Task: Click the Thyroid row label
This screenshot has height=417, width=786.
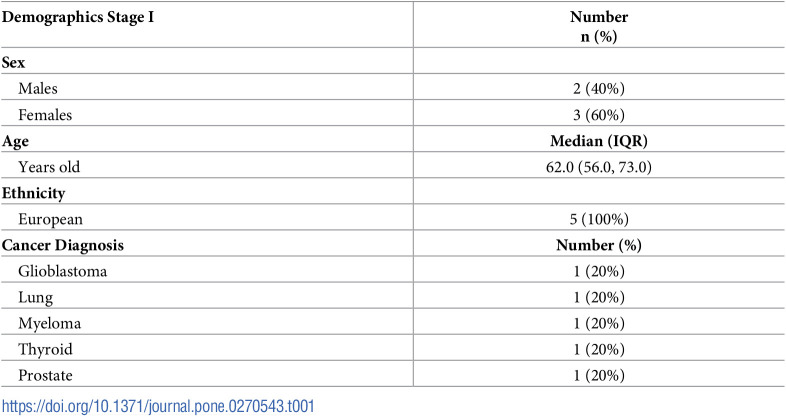Action: (x=46, y=350)
